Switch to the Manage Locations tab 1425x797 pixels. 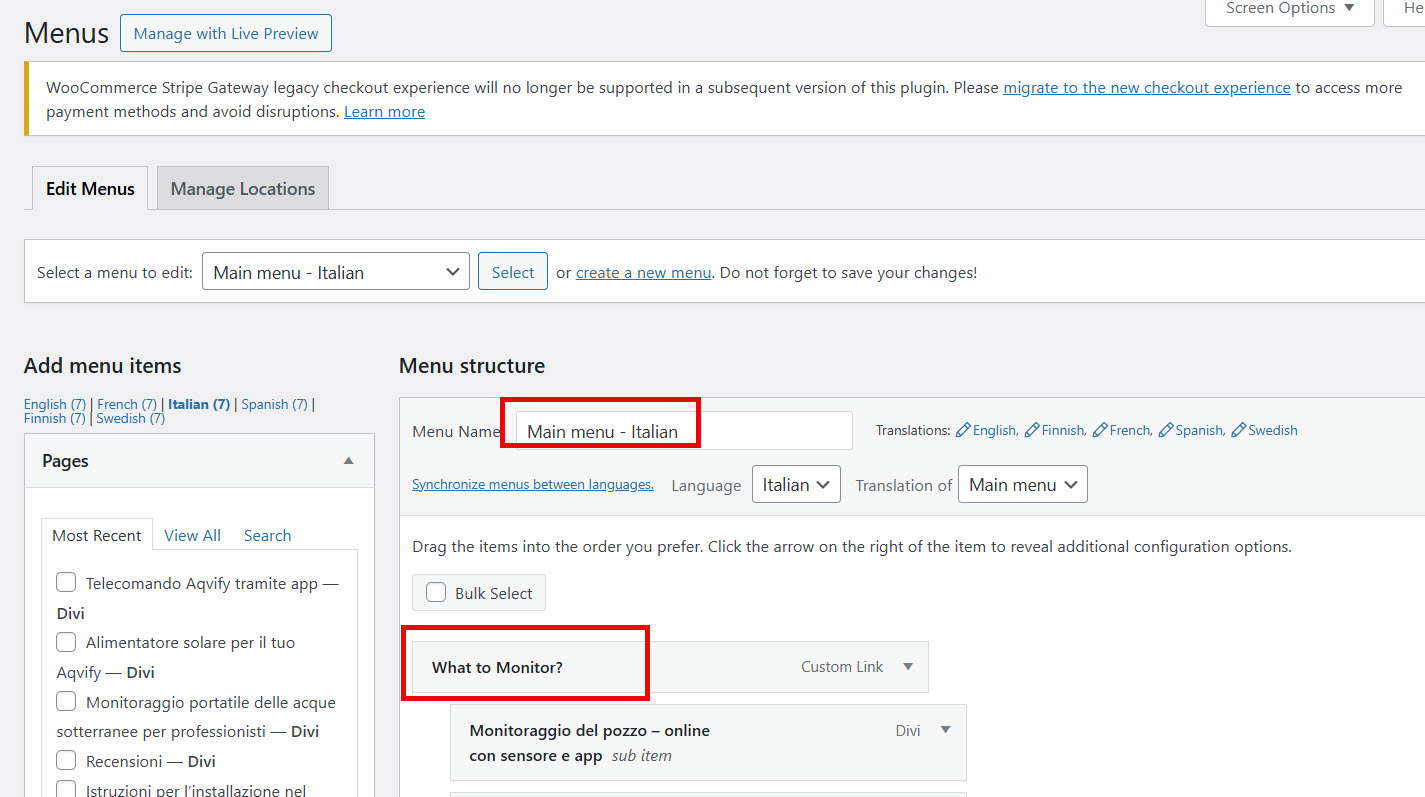(242, 189)
